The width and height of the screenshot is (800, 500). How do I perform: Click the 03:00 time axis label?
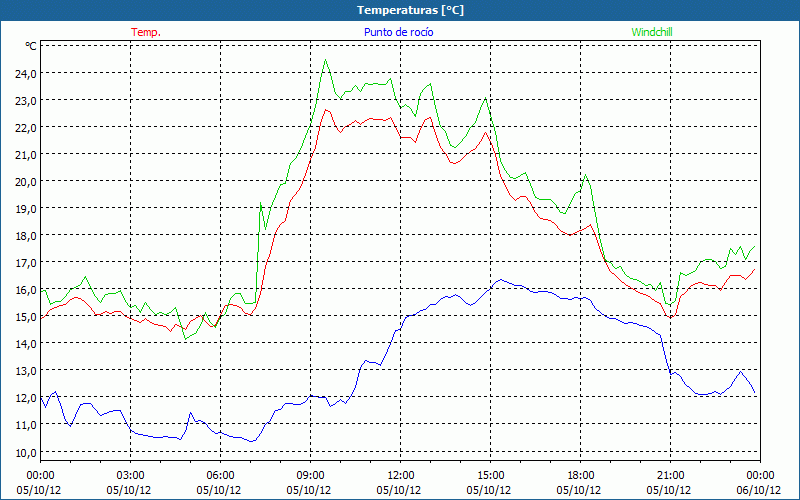coord(131,476)
